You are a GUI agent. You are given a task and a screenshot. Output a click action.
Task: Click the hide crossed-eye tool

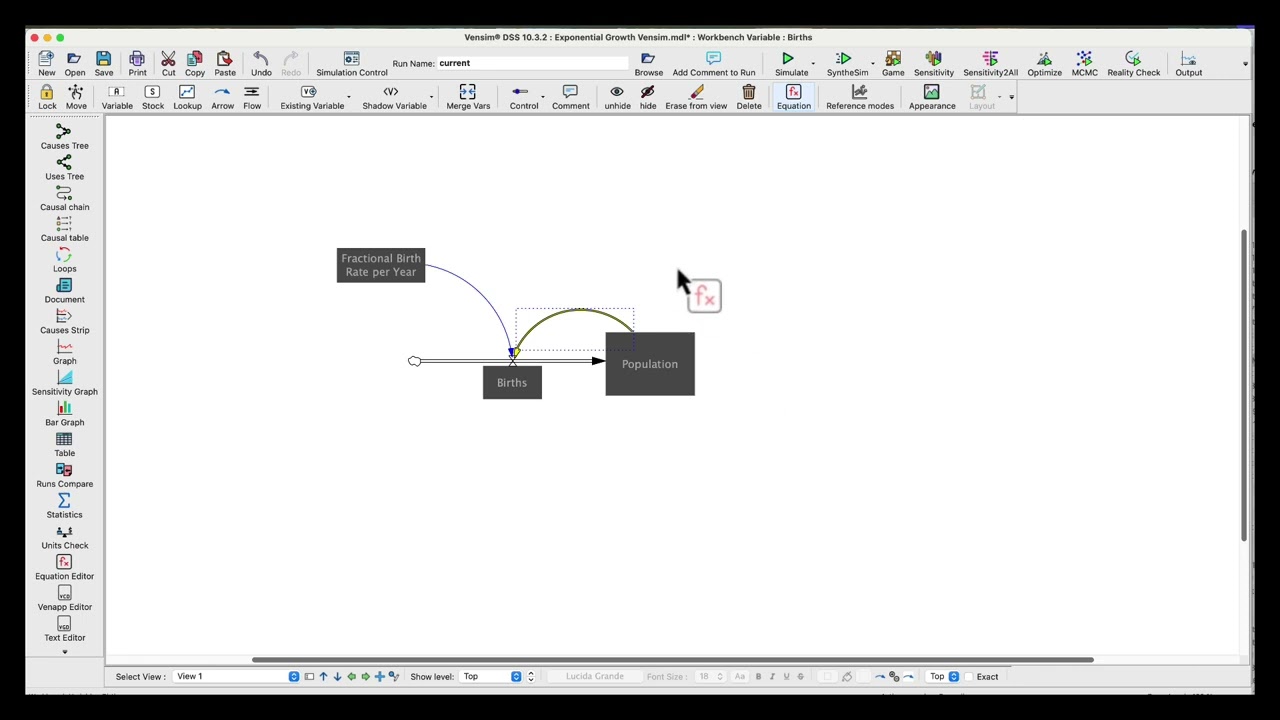click(x=648, y=97)
